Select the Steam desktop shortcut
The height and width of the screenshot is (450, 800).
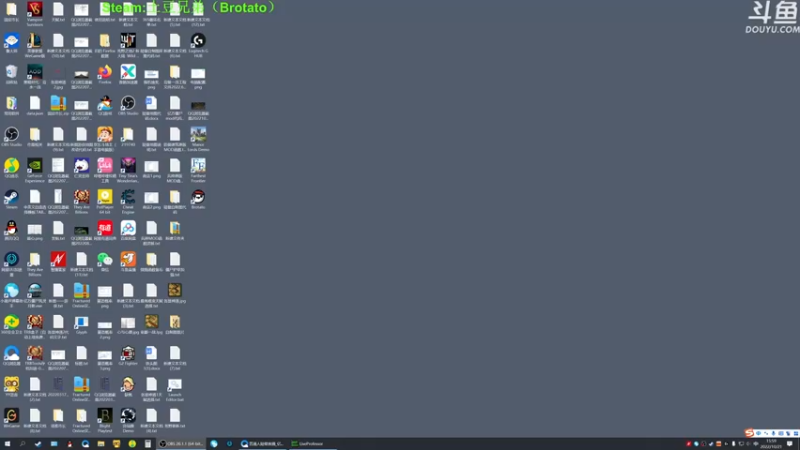11,199
